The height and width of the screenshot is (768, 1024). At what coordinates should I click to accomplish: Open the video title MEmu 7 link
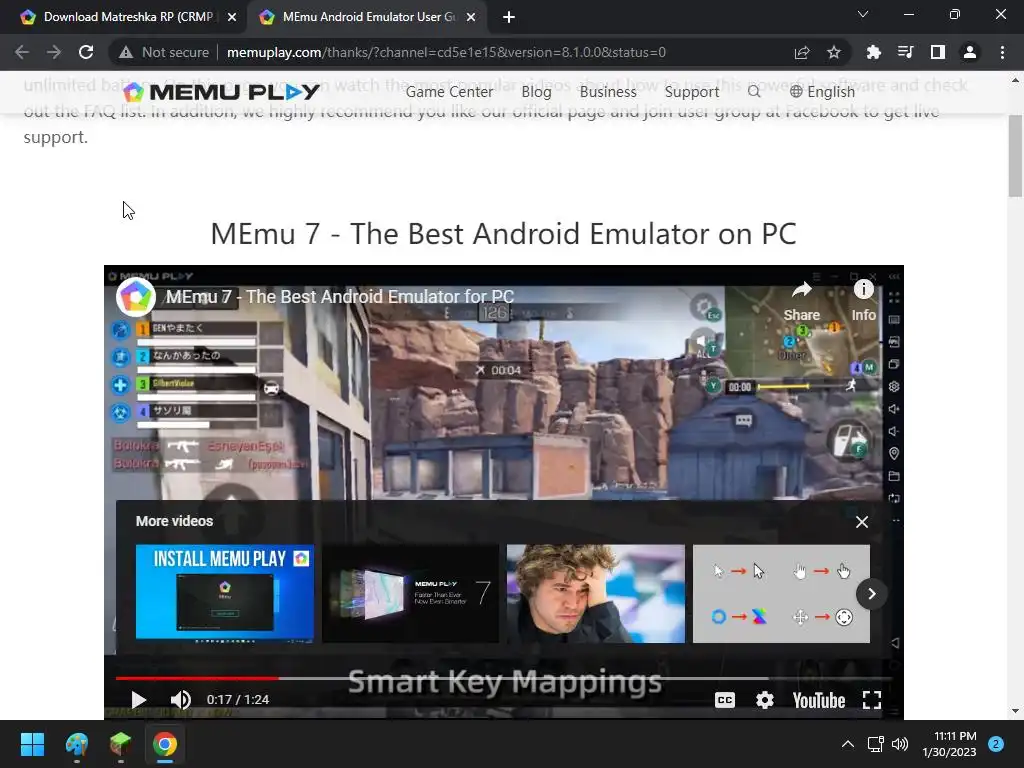tap(340, 296)
